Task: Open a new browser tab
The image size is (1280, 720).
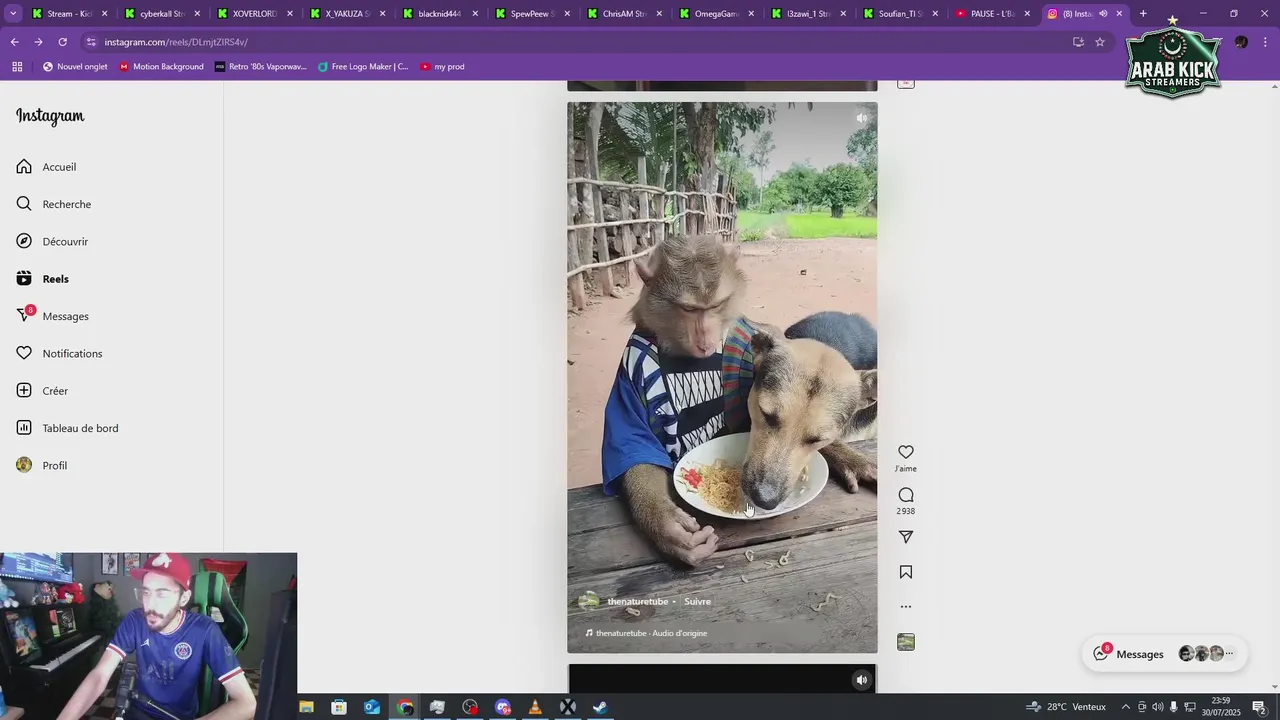Action: tap(1143, 14)
